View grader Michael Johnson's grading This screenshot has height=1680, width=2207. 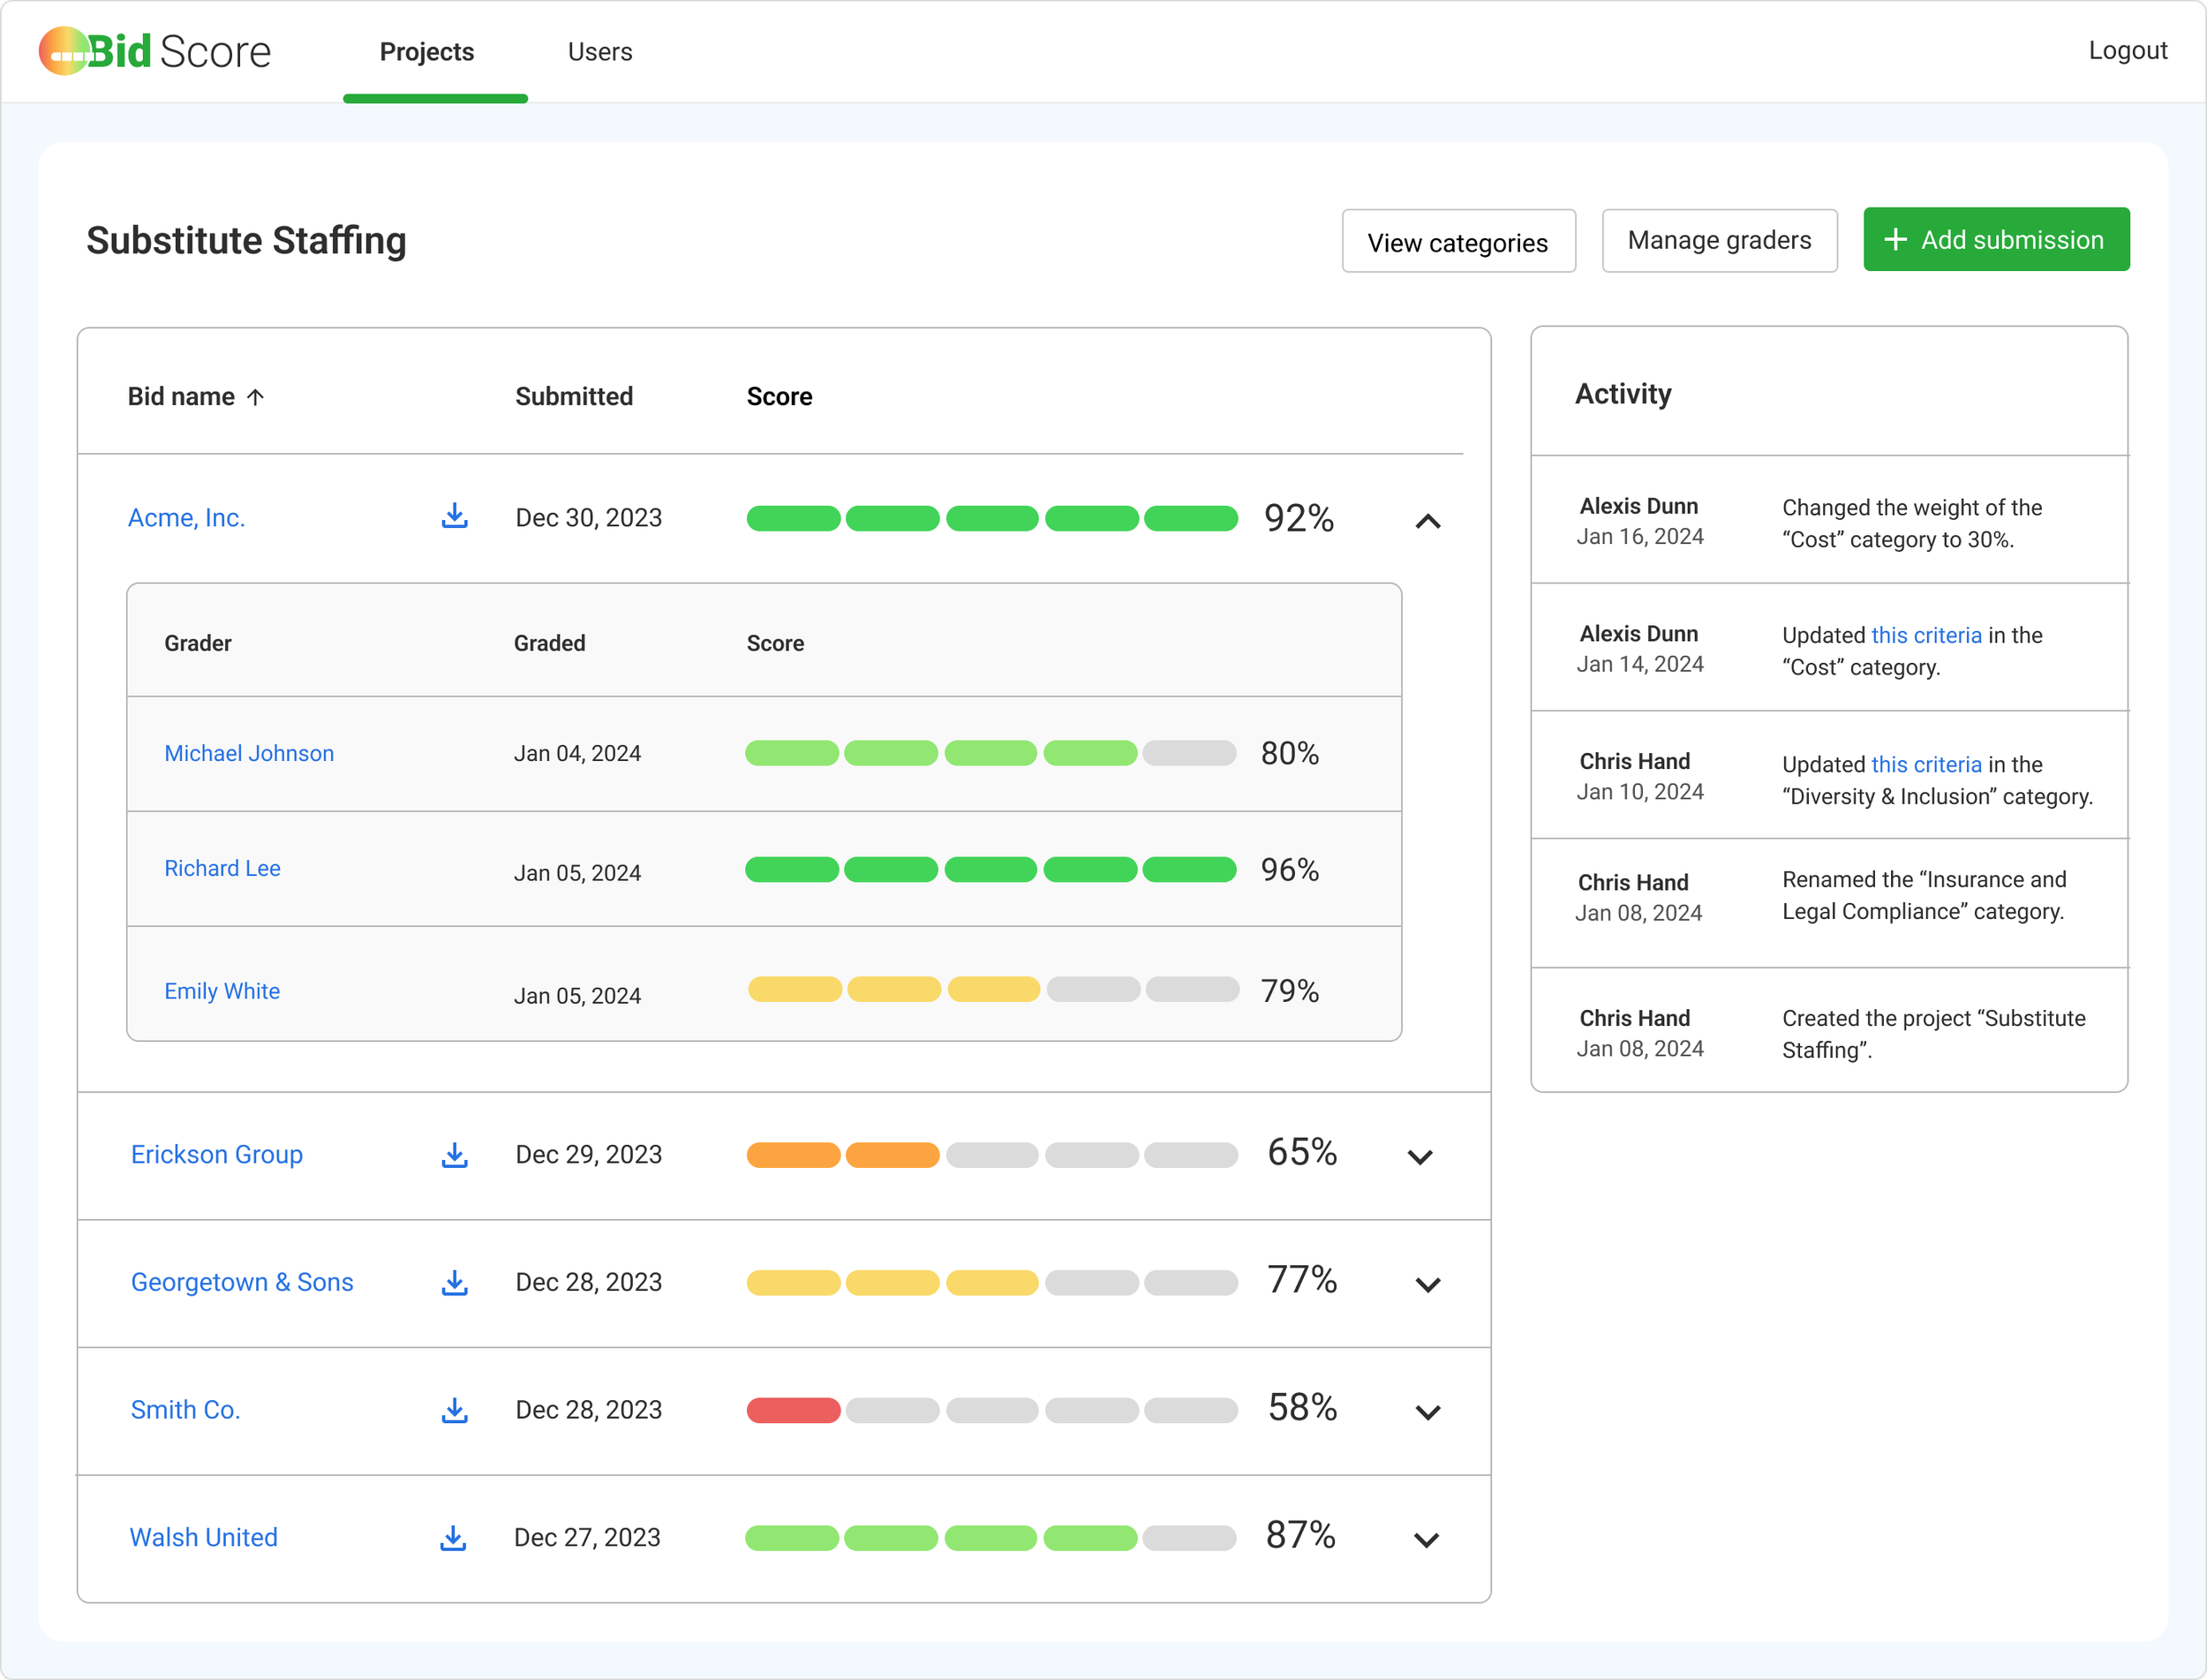click(249, 753)
